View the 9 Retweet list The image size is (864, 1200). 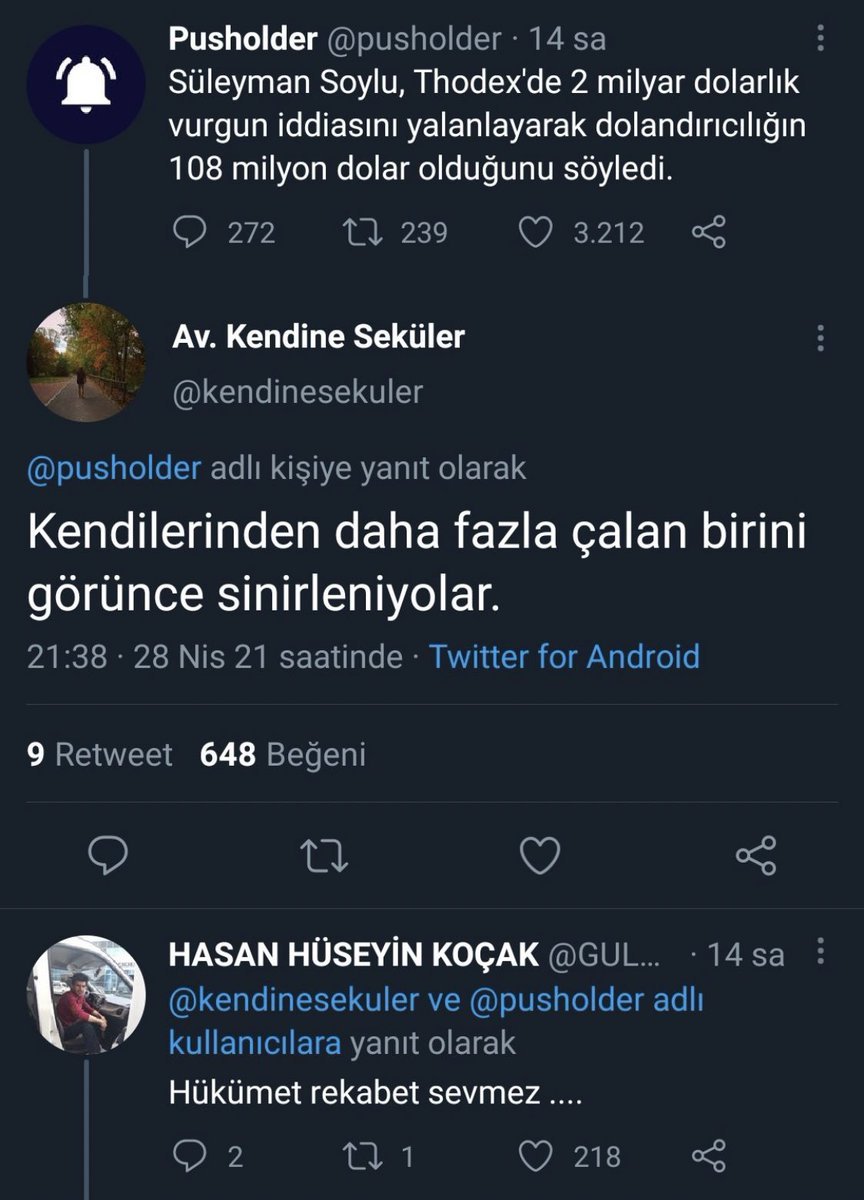pos(100,754)
